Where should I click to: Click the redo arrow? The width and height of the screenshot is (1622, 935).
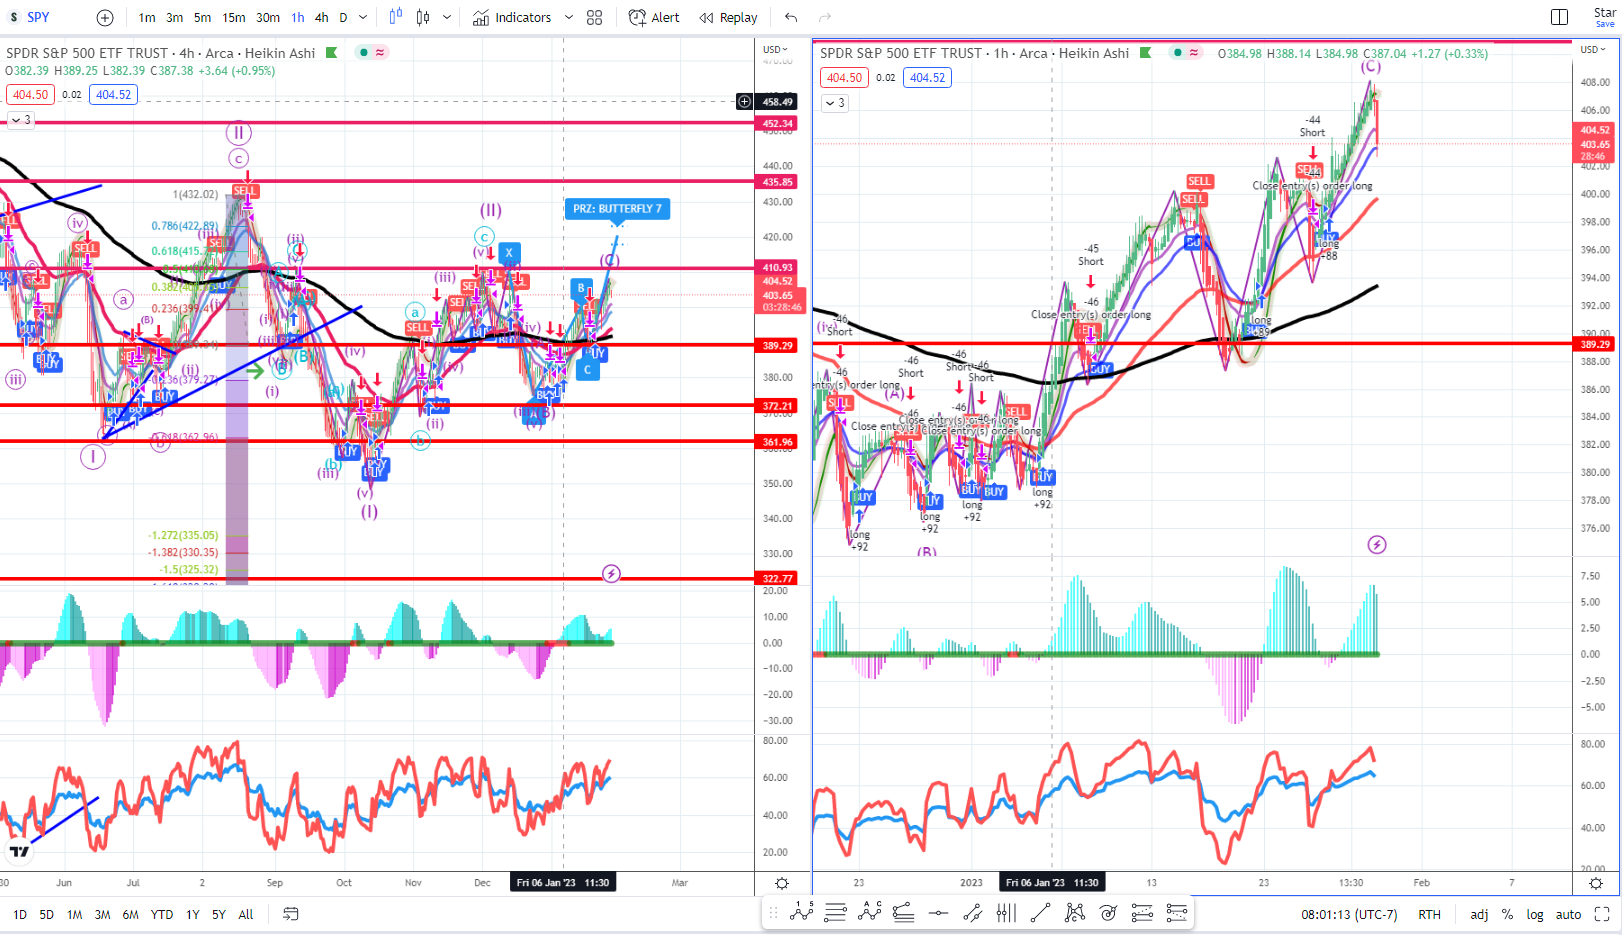[x=825, y=17]
